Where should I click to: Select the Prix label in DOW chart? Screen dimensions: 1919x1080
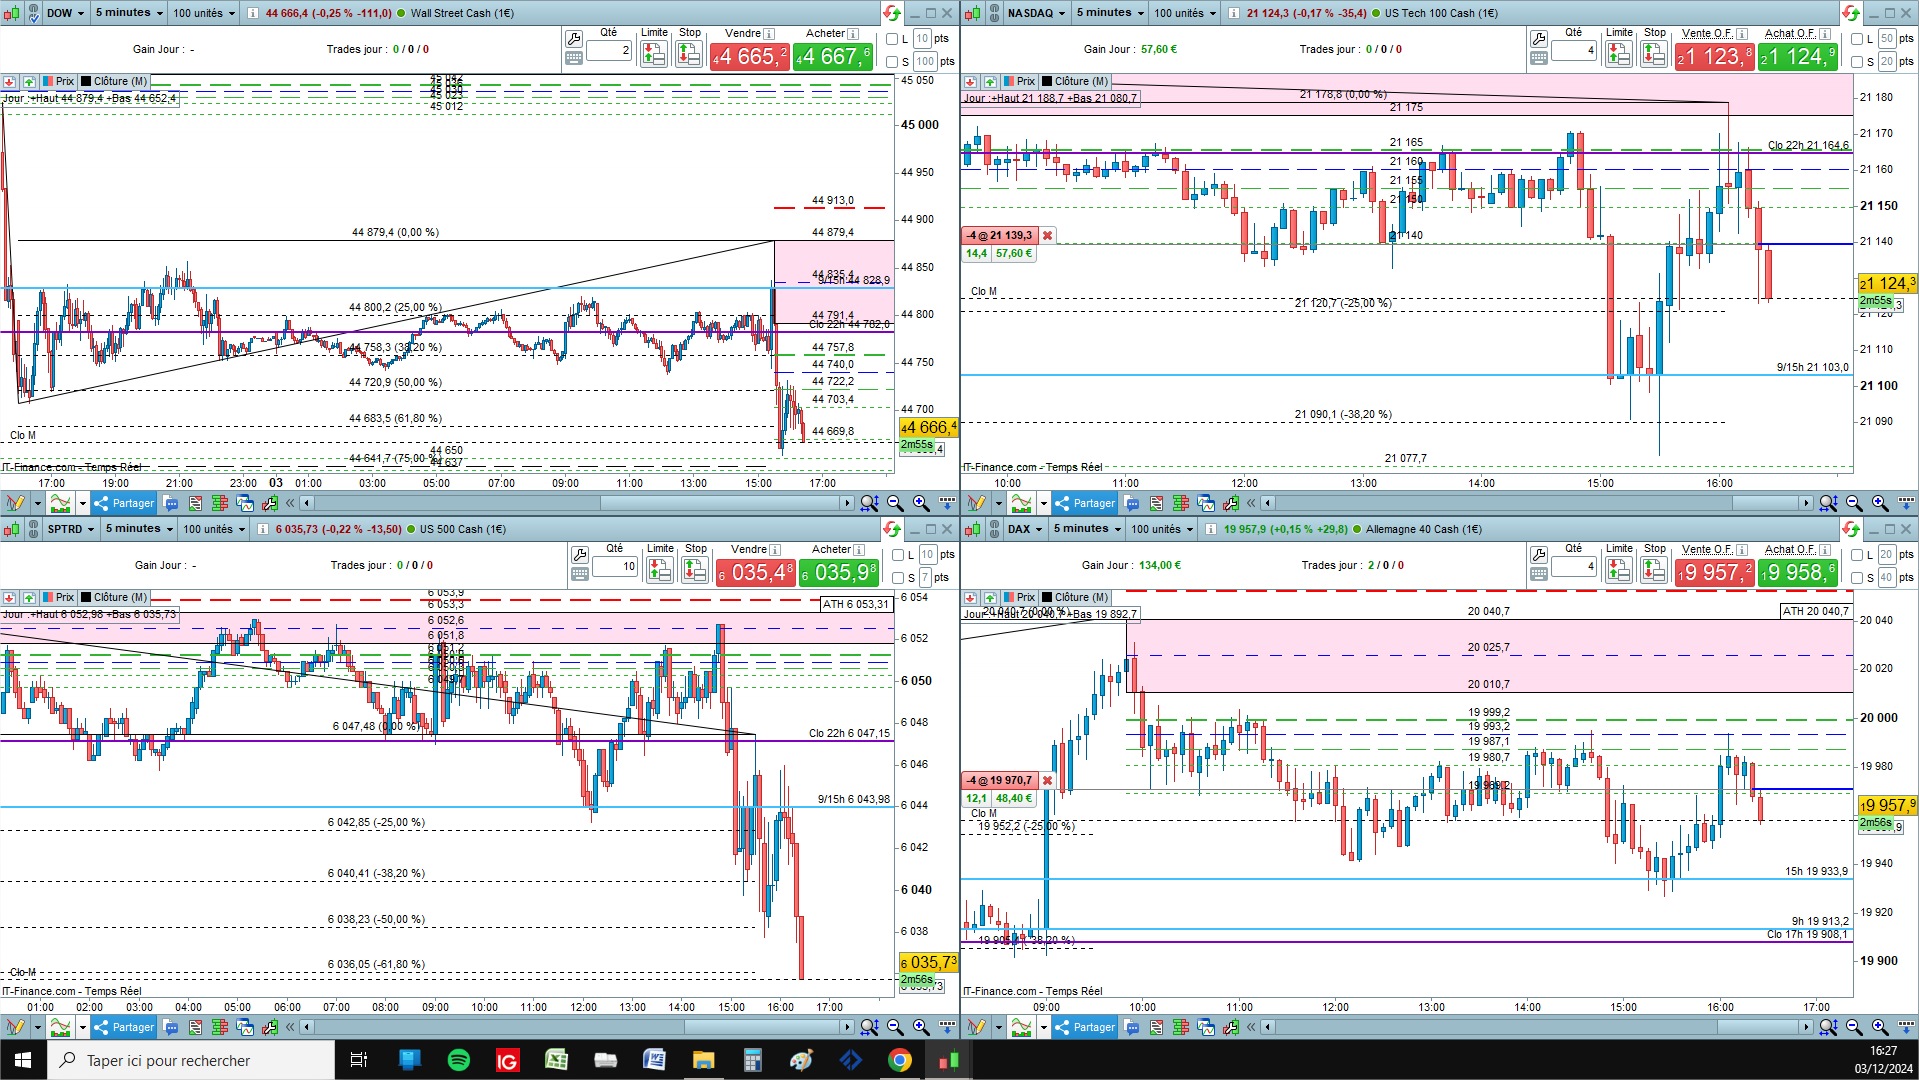pyautogui.click(x=59, y=81)
